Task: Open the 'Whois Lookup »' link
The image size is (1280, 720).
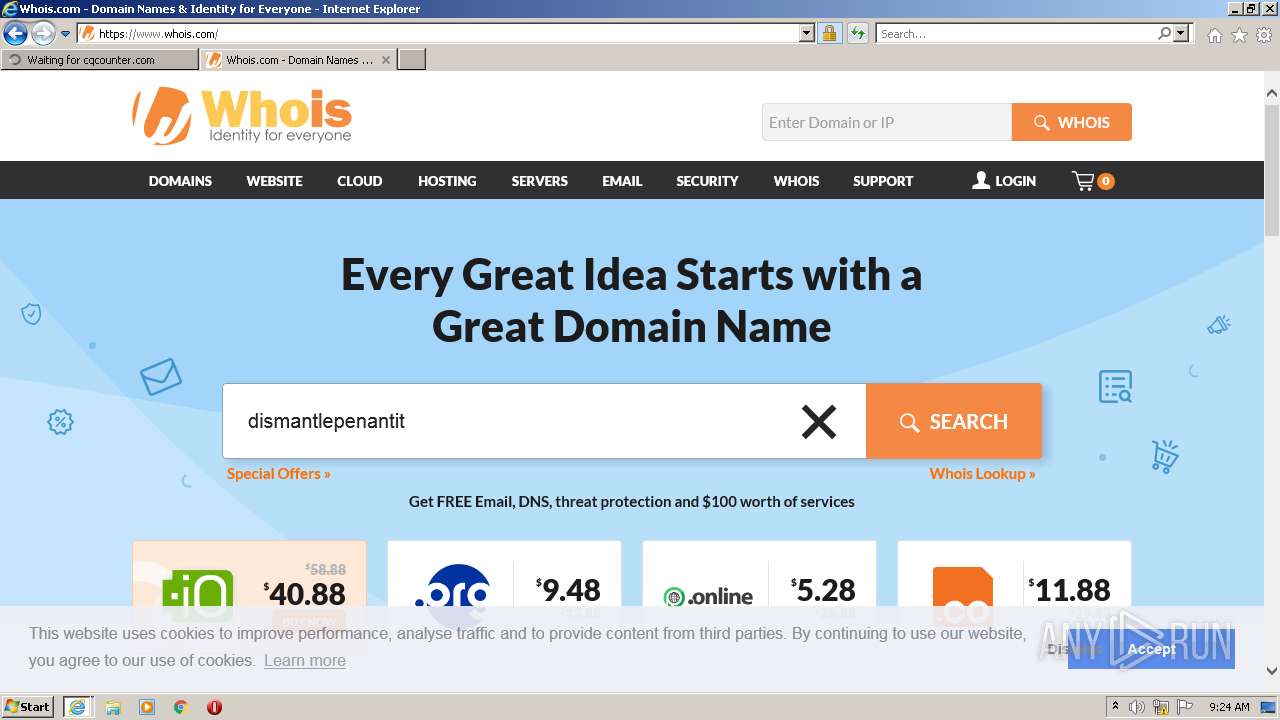Action: pos(982,474)
